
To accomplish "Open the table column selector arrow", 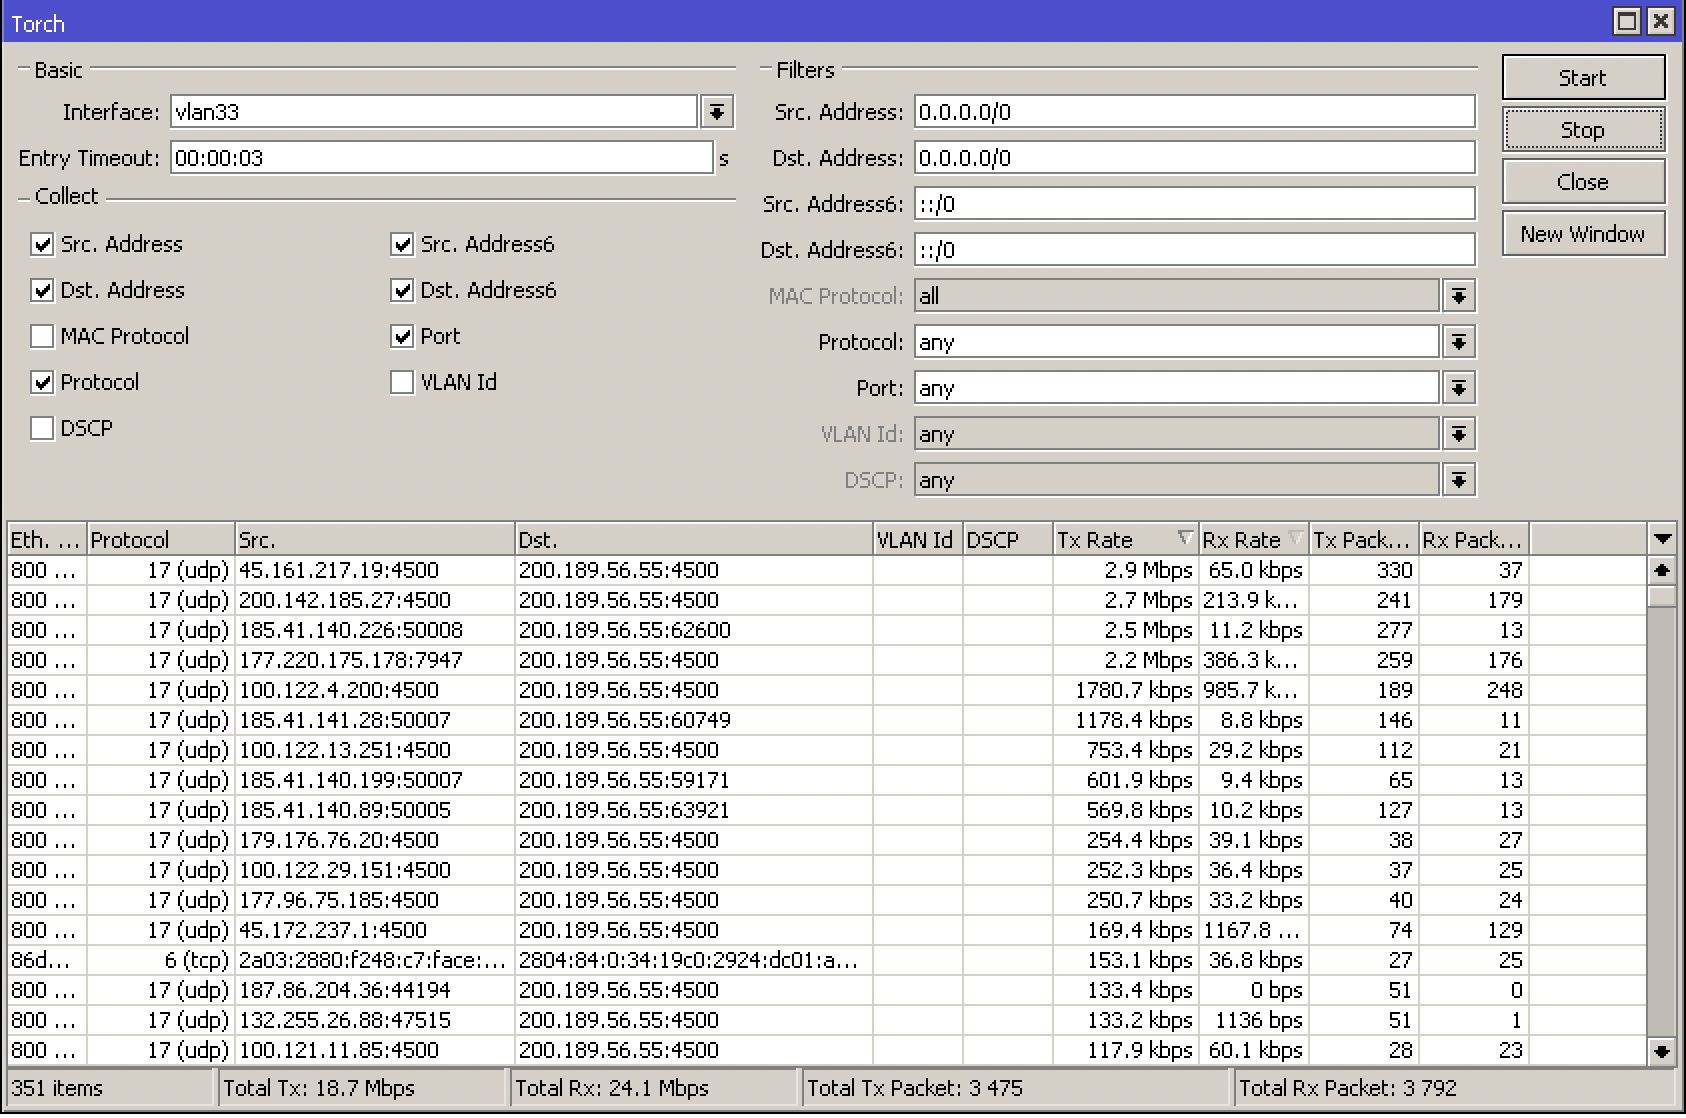I will coord(1662,539).
